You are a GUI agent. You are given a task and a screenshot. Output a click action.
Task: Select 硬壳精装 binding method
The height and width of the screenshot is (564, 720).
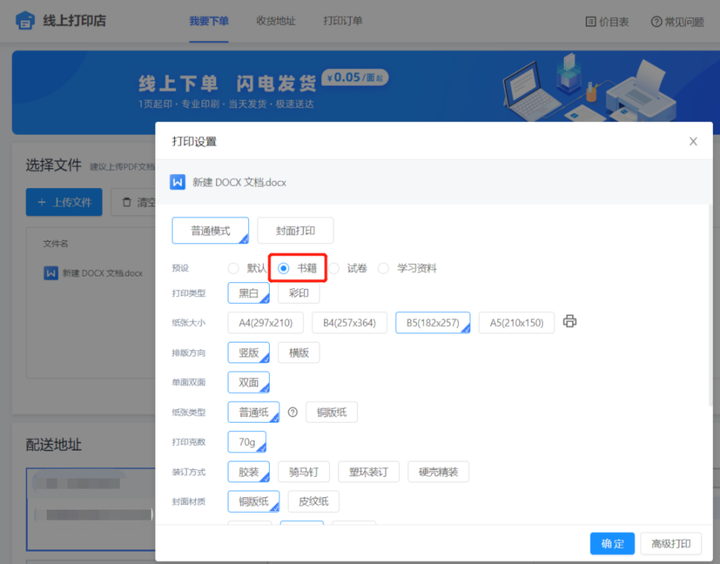[438, 472]
